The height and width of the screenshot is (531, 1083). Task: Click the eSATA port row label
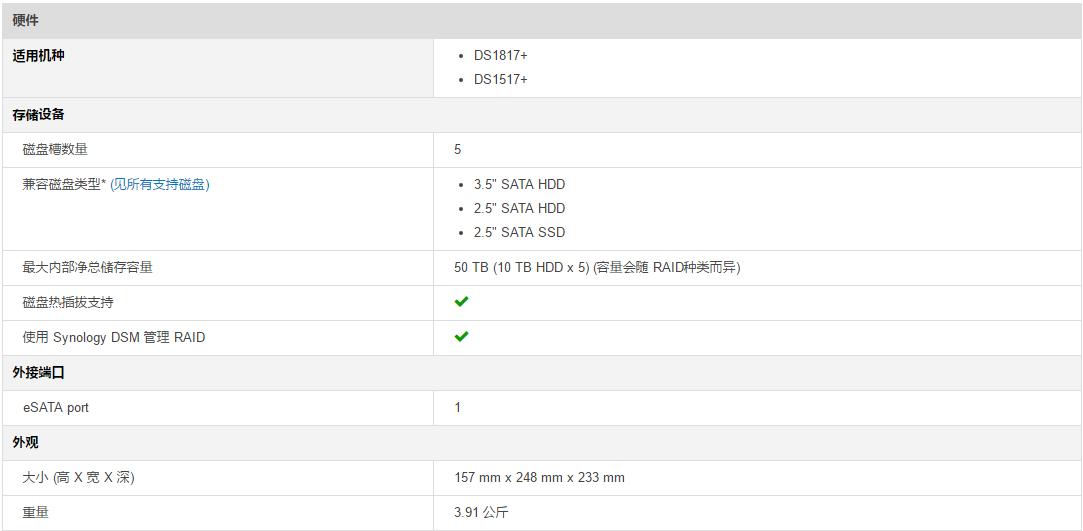[56, 407]
